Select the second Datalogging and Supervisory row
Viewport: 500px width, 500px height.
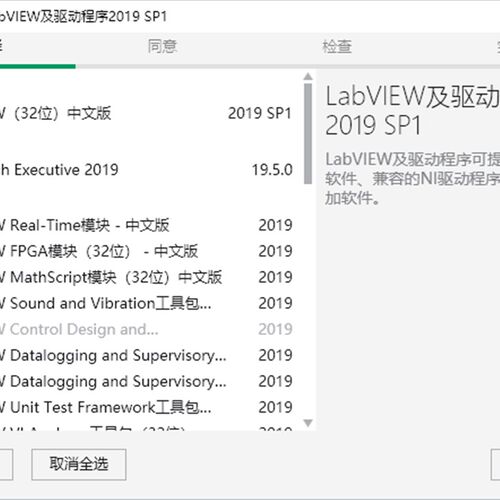(x=147, y=381)
